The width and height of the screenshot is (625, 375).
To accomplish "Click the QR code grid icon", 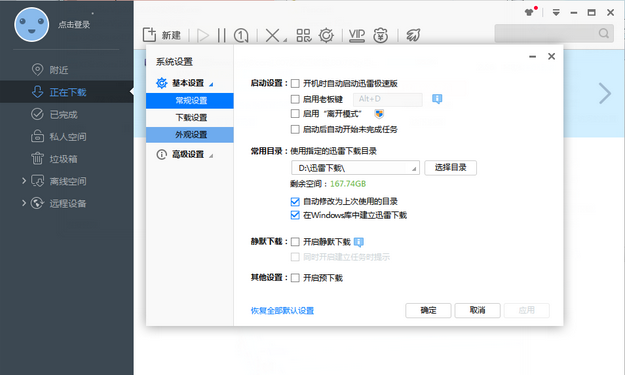I will coord(303,35).
